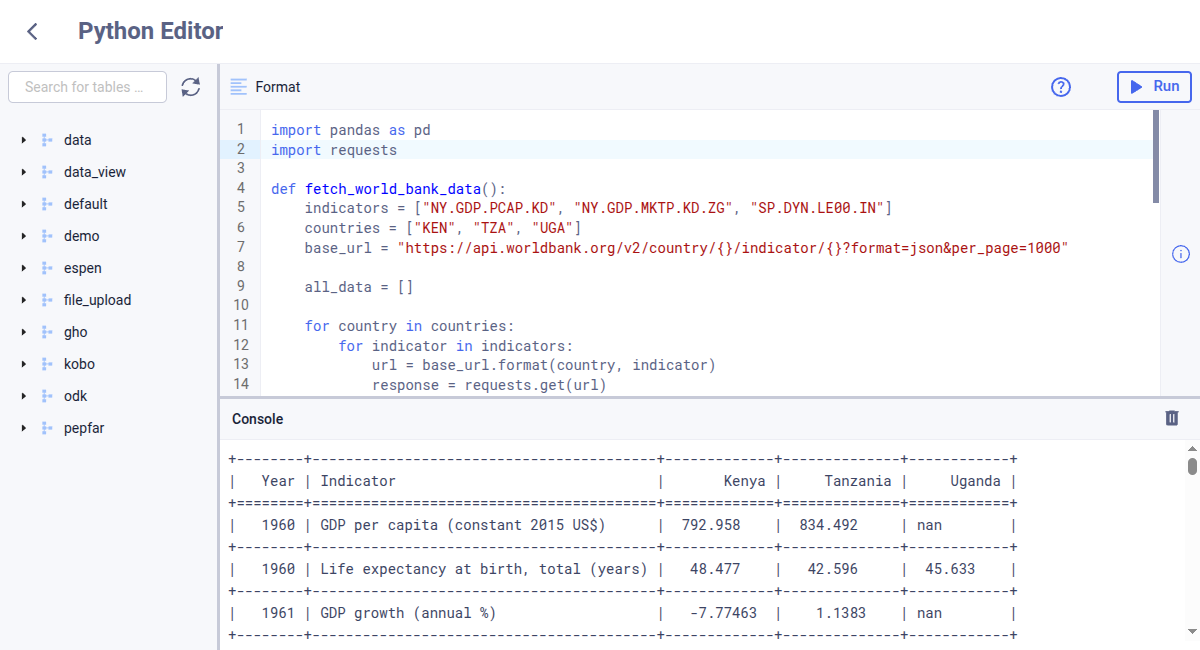This screenshot has height=650, width=1200.
Task: Select the data_view entry in sidebar
Action: [95, 171]
